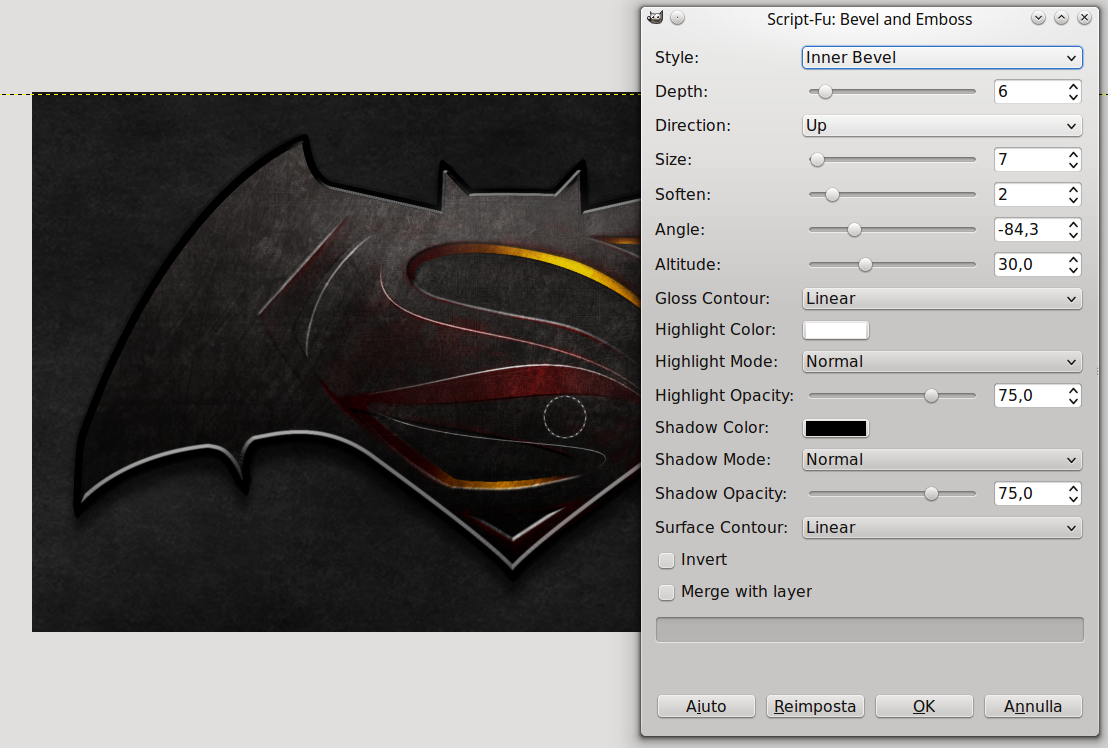Increase Shadow Opacity with the up stepper arrow
This screenshot has height=748, width=1108.
(1074, 488)
